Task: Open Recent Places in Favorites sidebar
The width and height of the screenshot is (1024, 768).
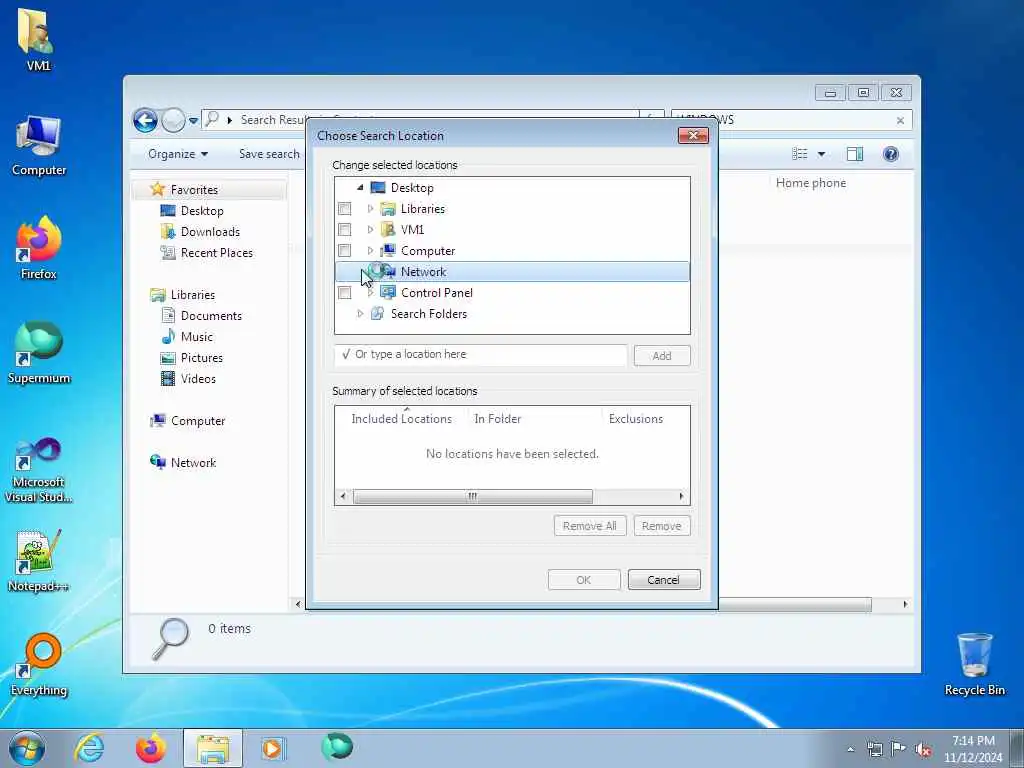Action: (216, 253)
